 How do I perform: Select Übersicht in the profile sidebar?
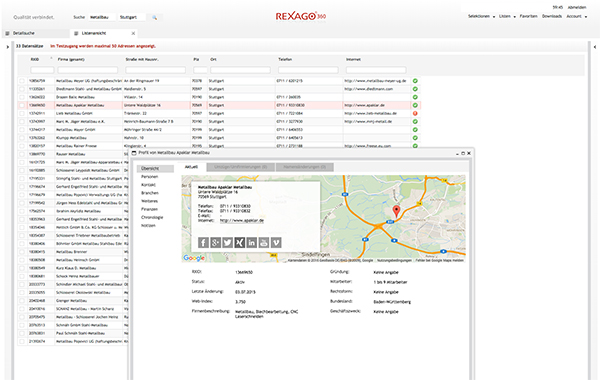(x=155, y=168)
